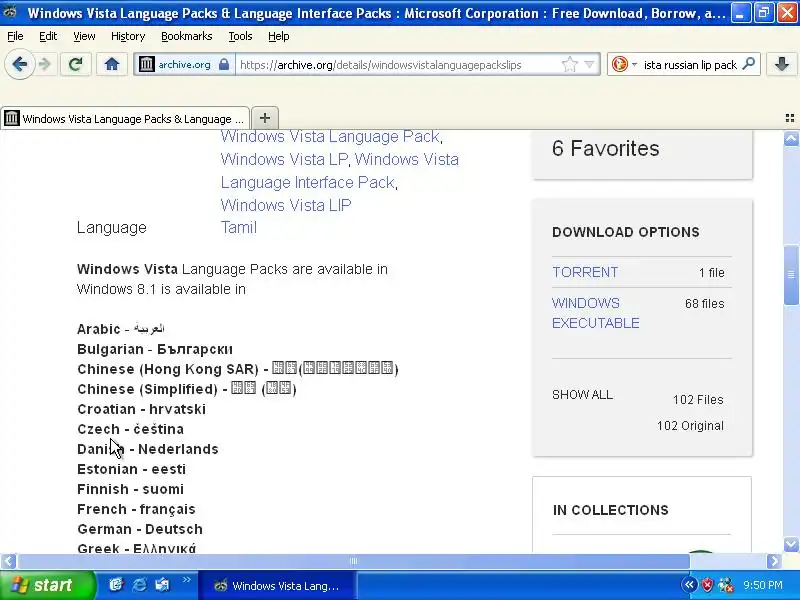
Task: Open the Windows Vista LIP link
Action: click(x=286, y=205)
